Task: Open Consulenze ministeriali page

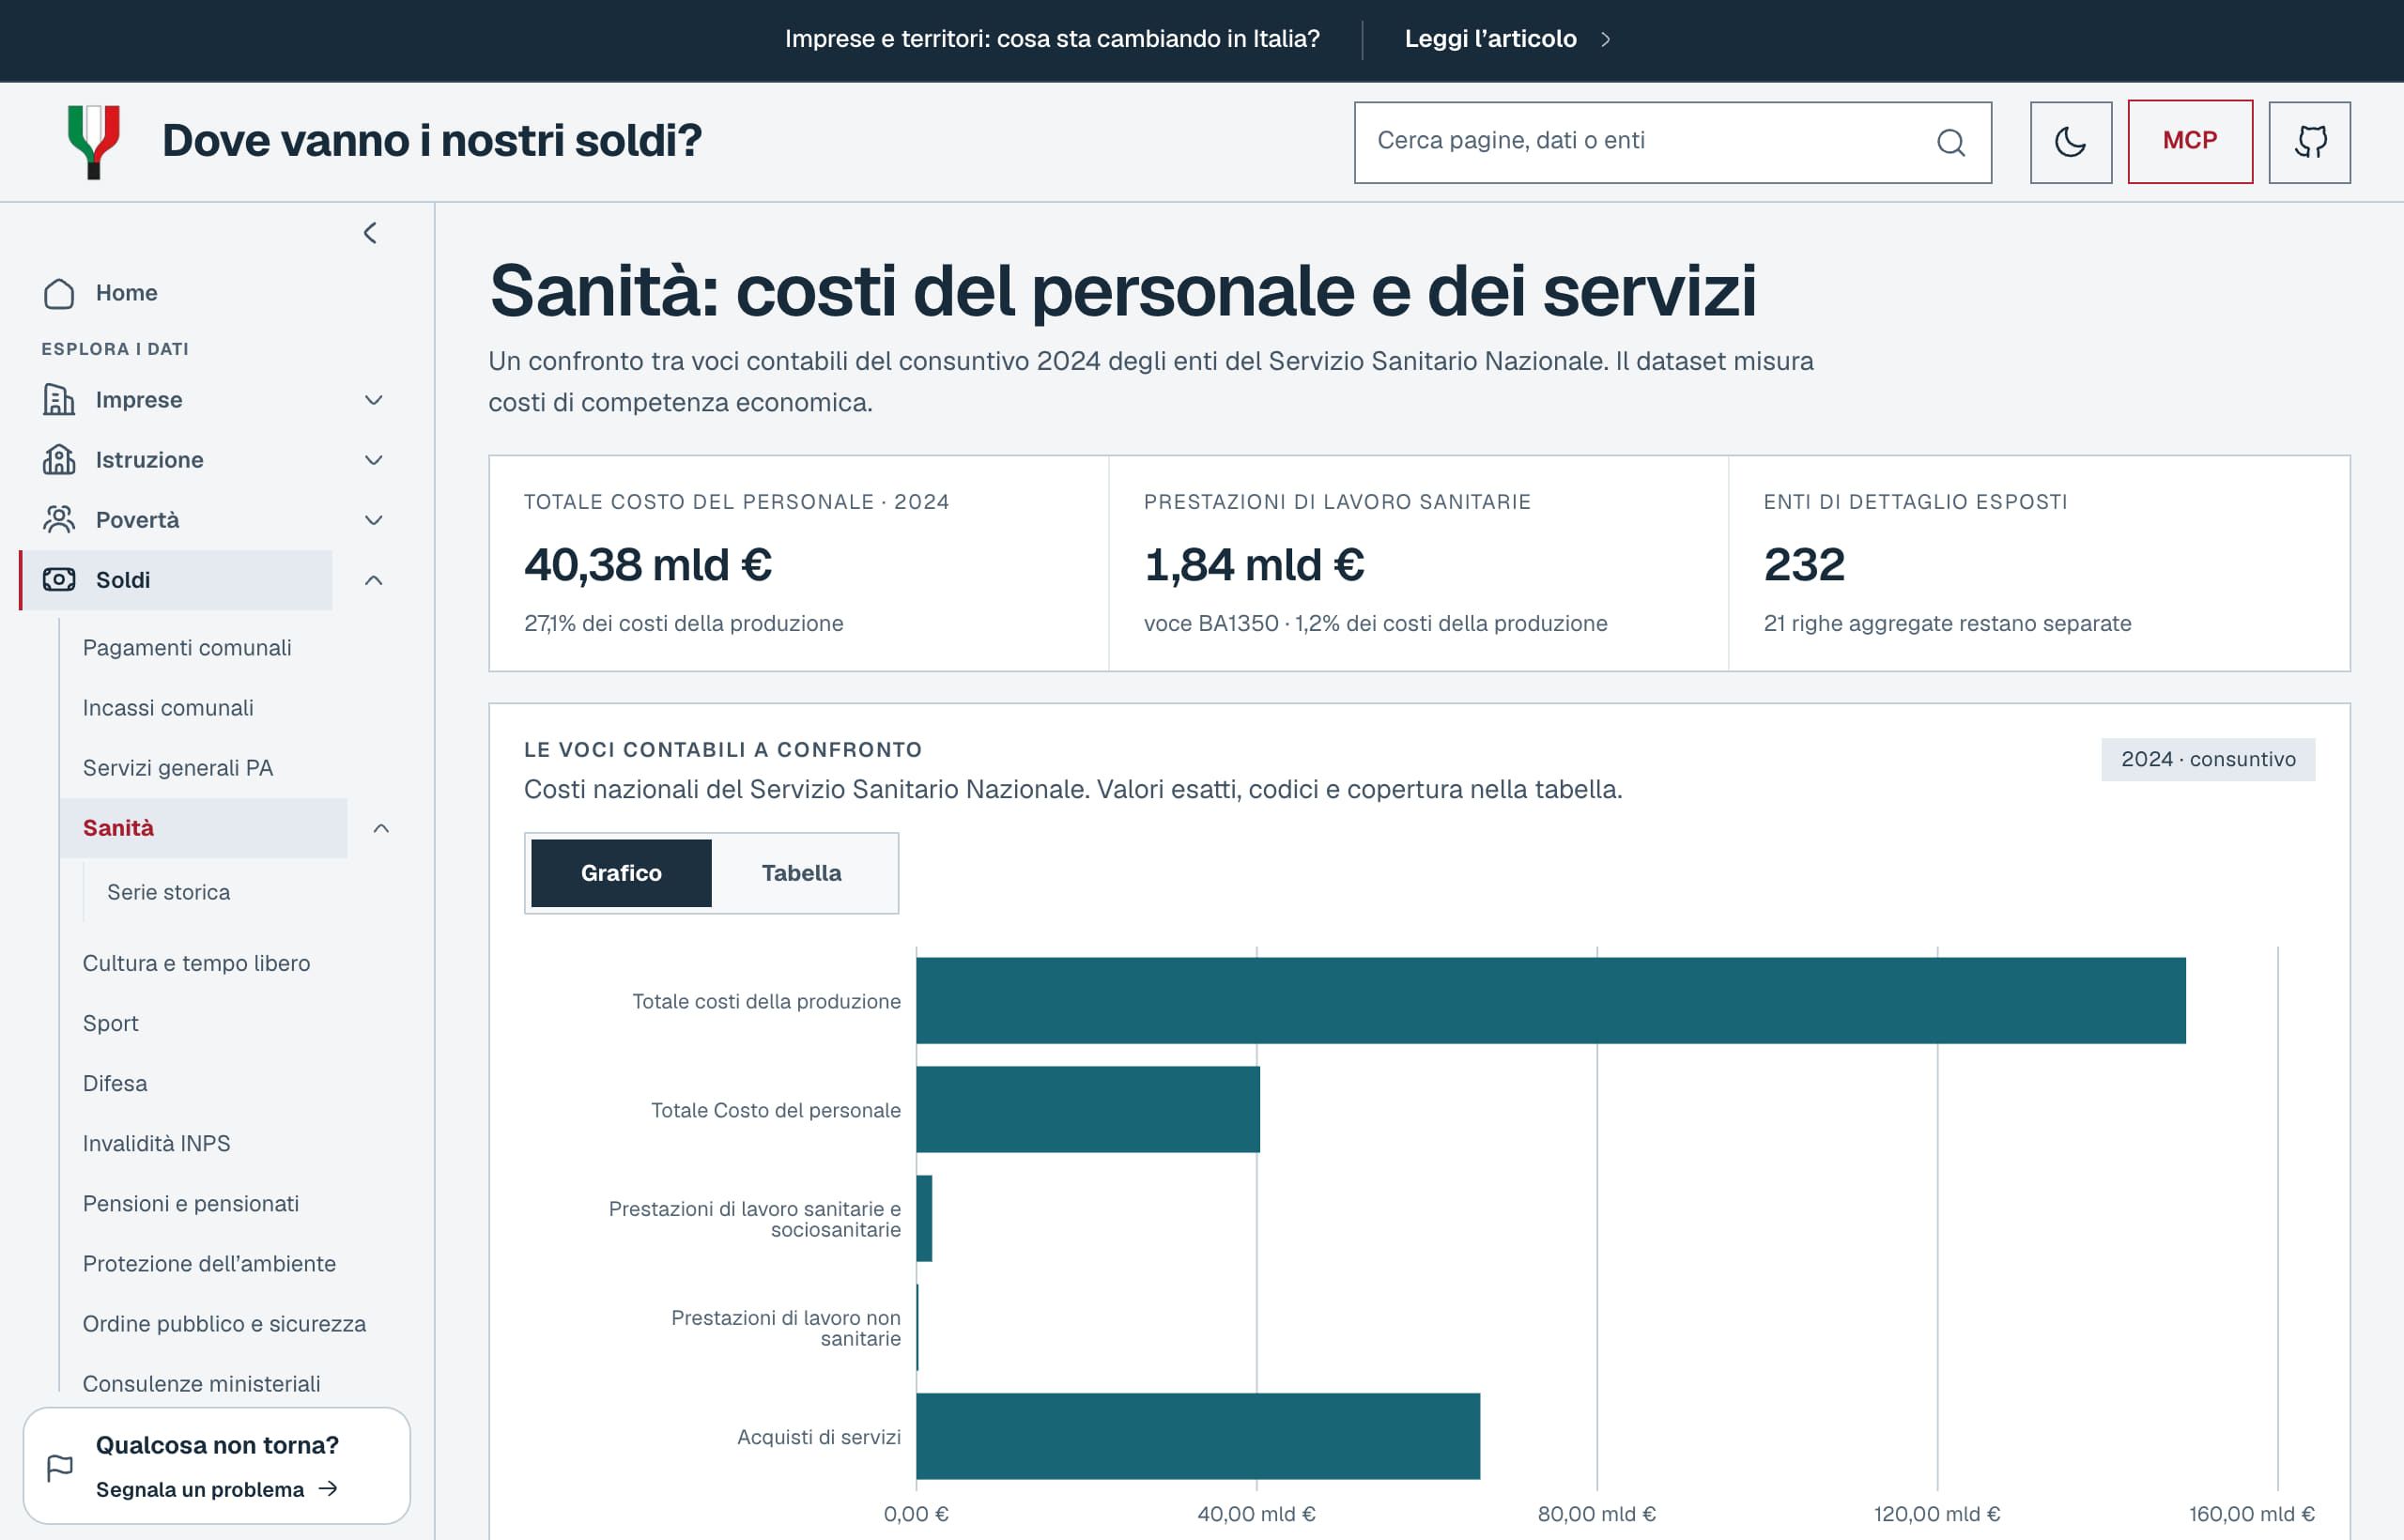Action: (201, 1383)
